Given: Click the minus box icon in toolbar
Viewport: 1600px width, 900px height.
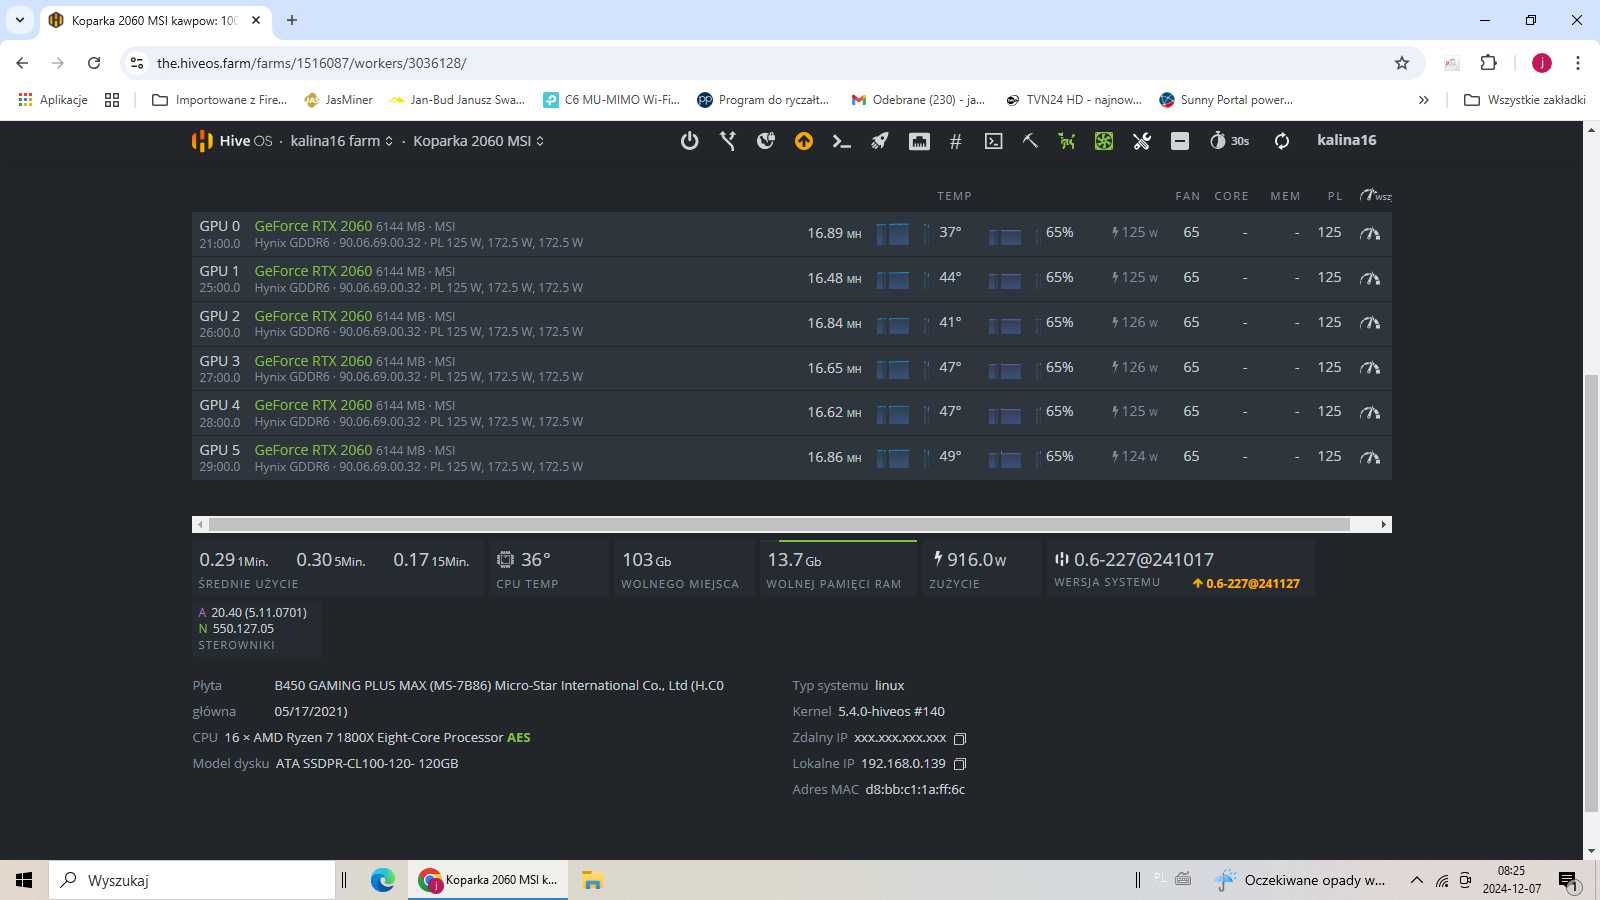Looking at the screenshot, I should (x=1180, y=141).
